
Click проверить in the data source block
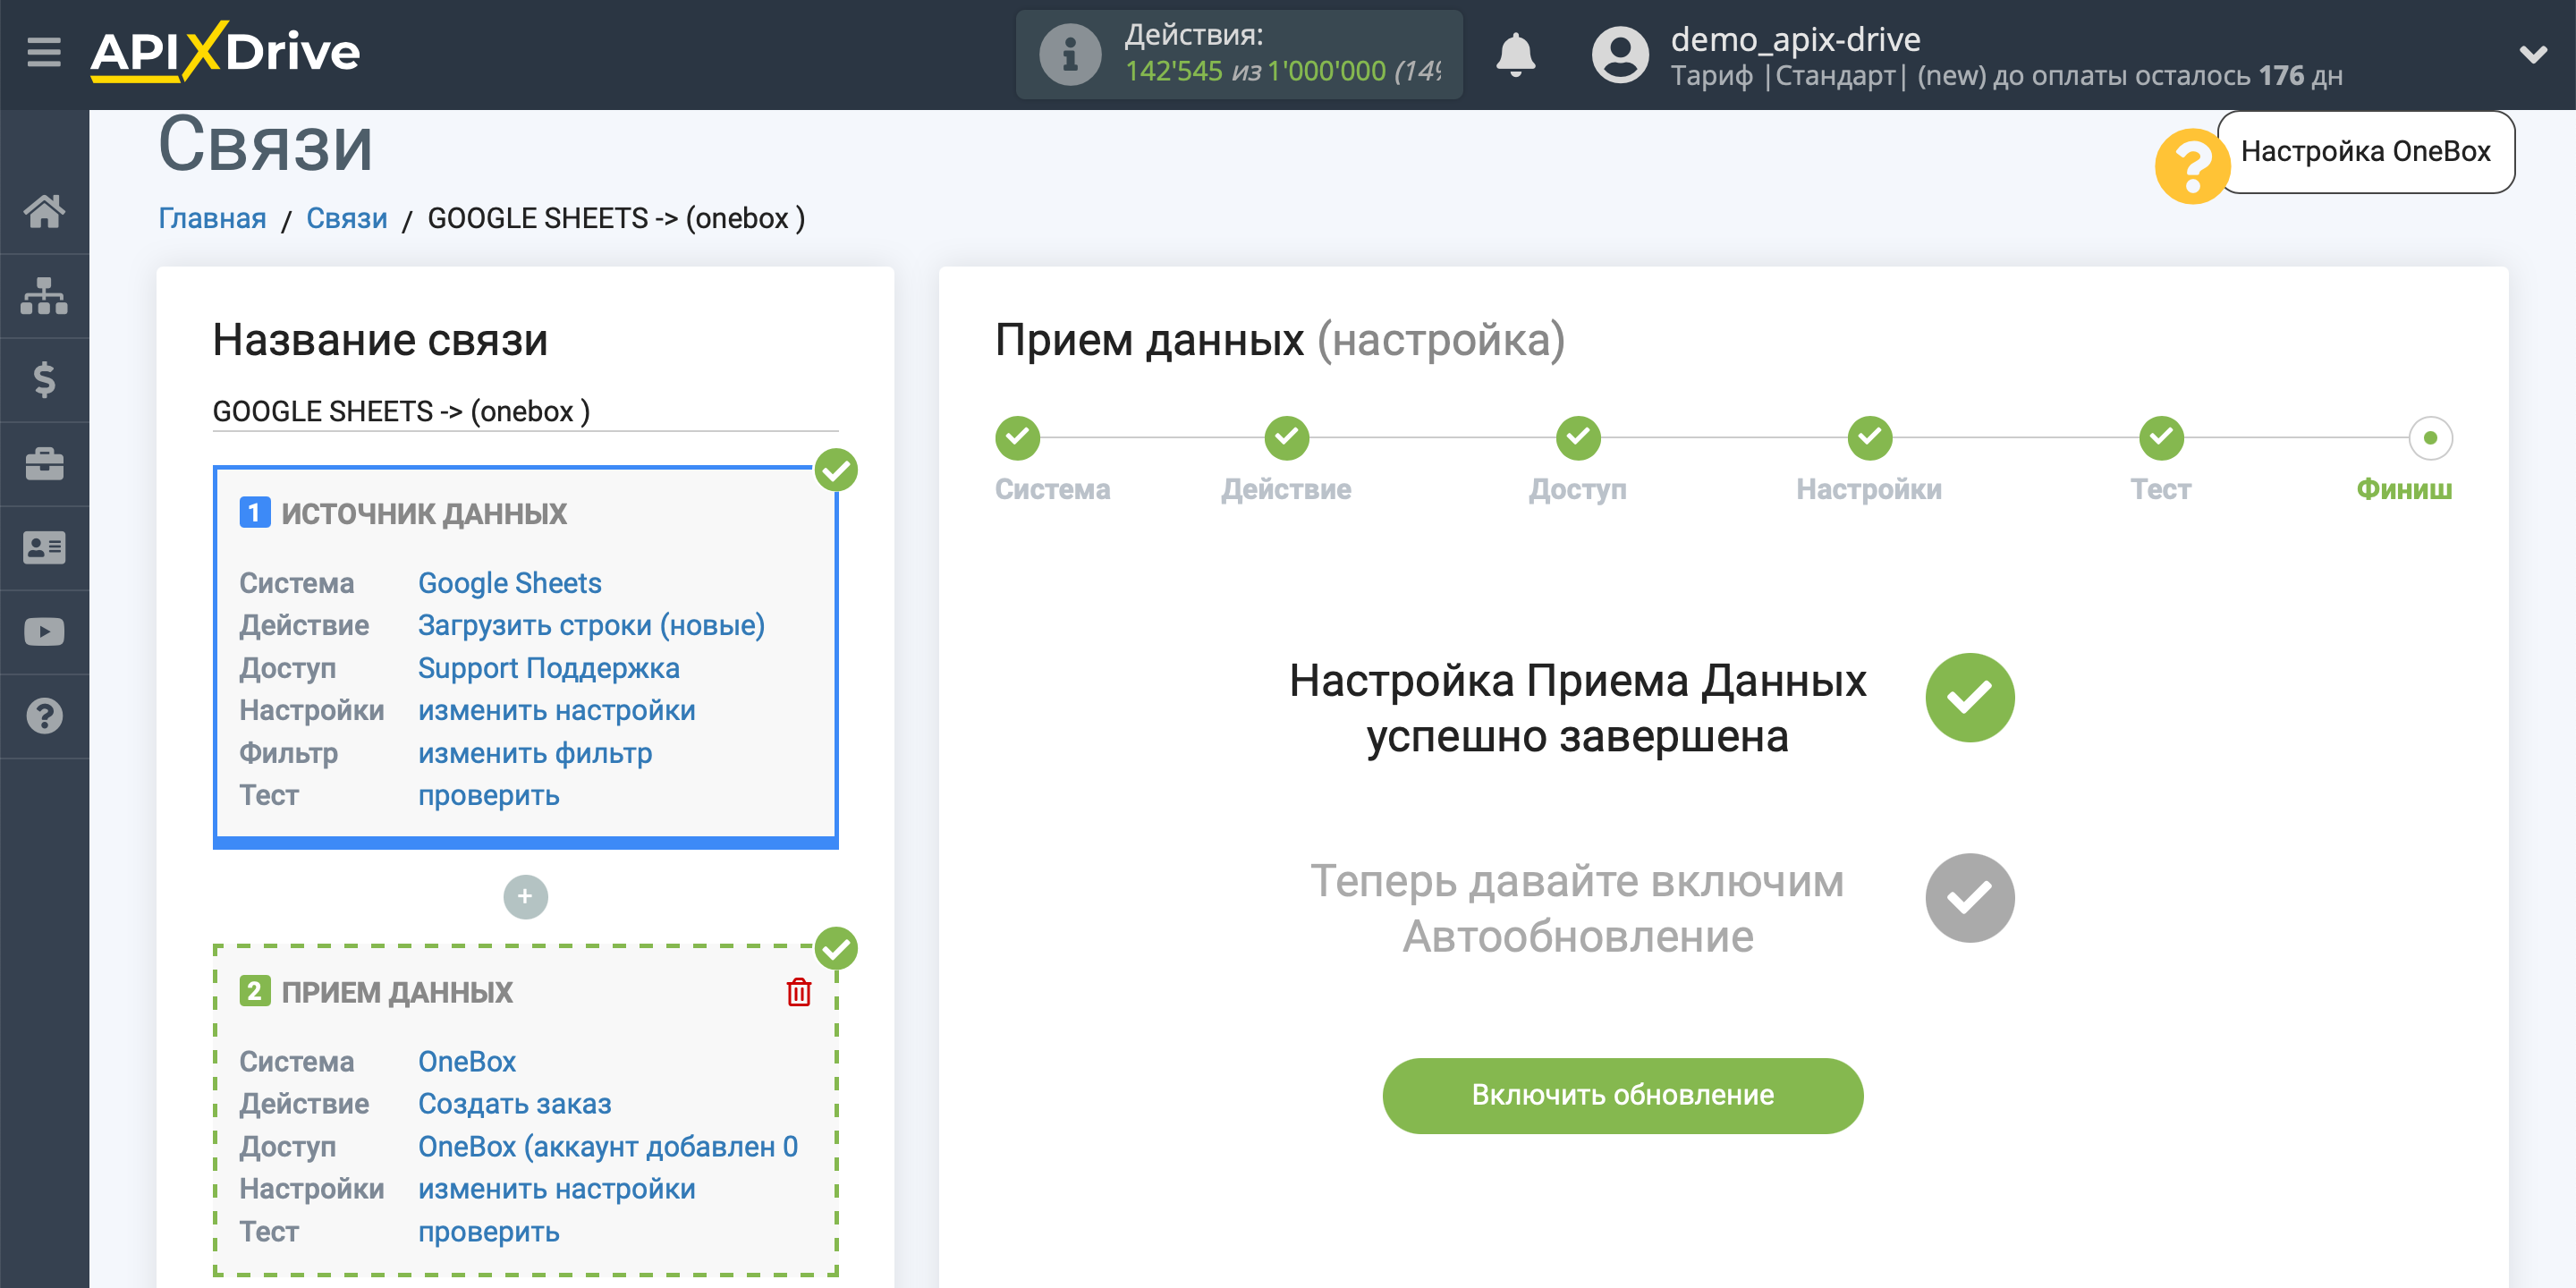[x=488, y=795]
